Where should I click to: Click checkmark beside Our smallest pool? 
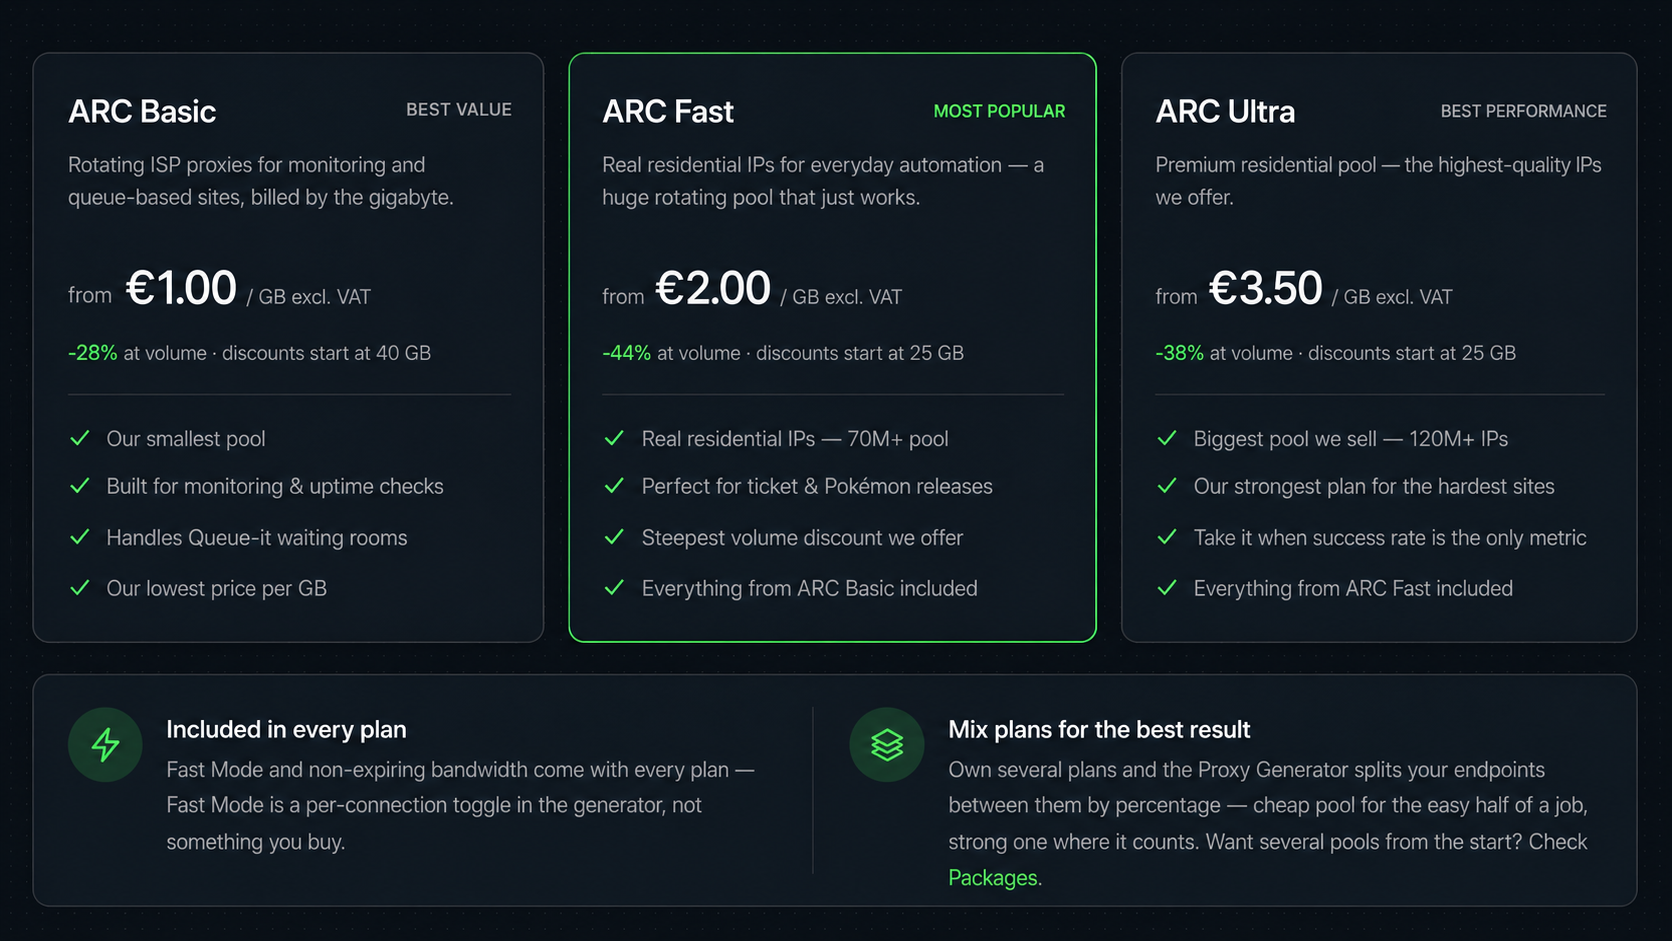pyautogui.click(x=80, y=438)
